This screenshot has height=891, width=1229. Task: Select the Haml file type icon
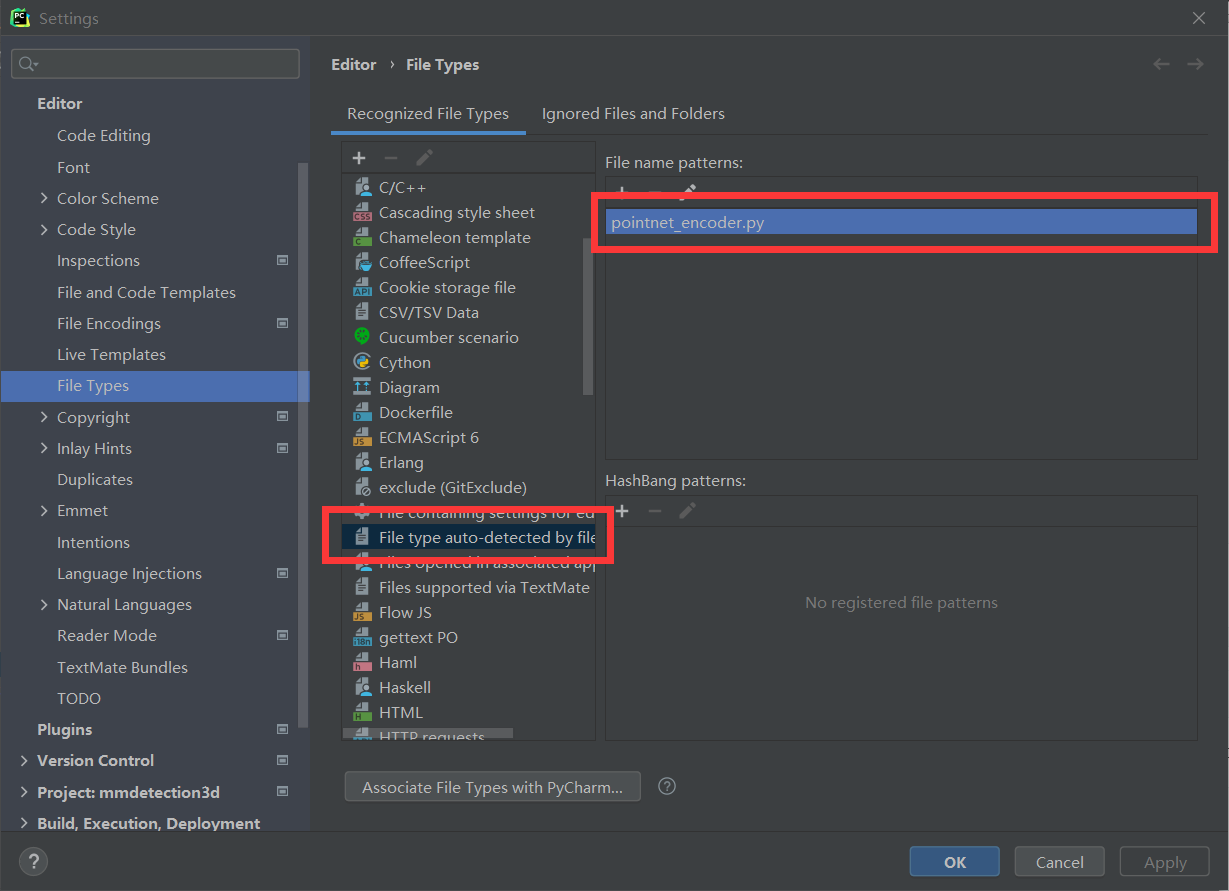(x=362, y=662)
